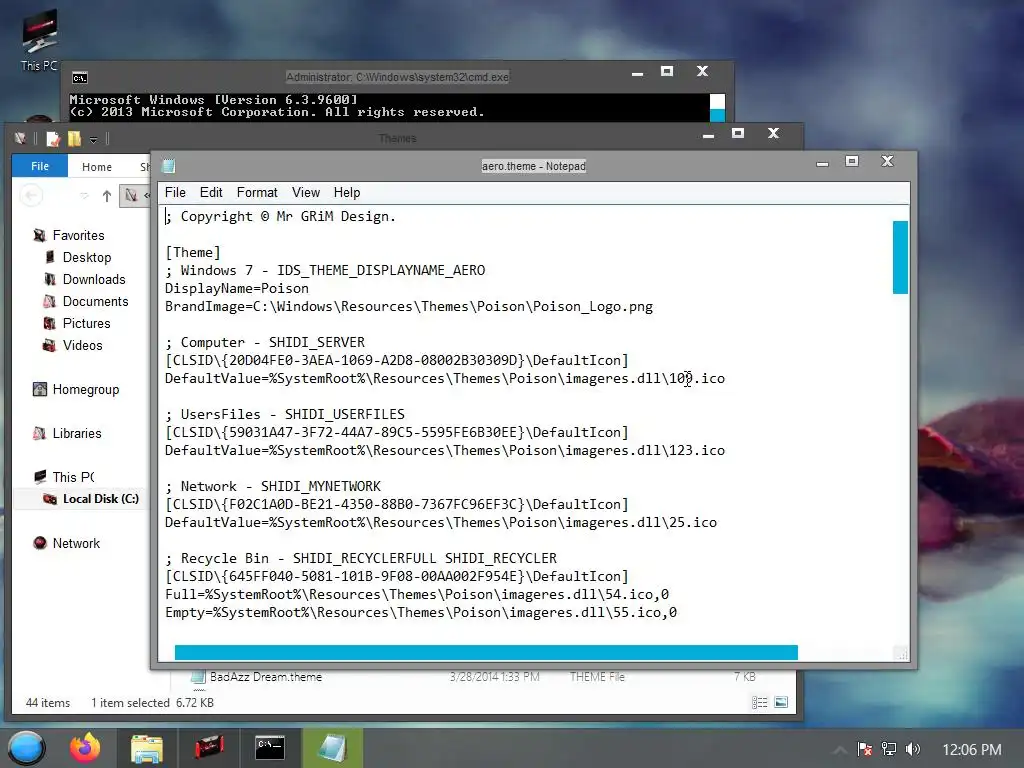The image size is (1024, 768).
Task: Click the BrandImage path line
Action: 409,307
